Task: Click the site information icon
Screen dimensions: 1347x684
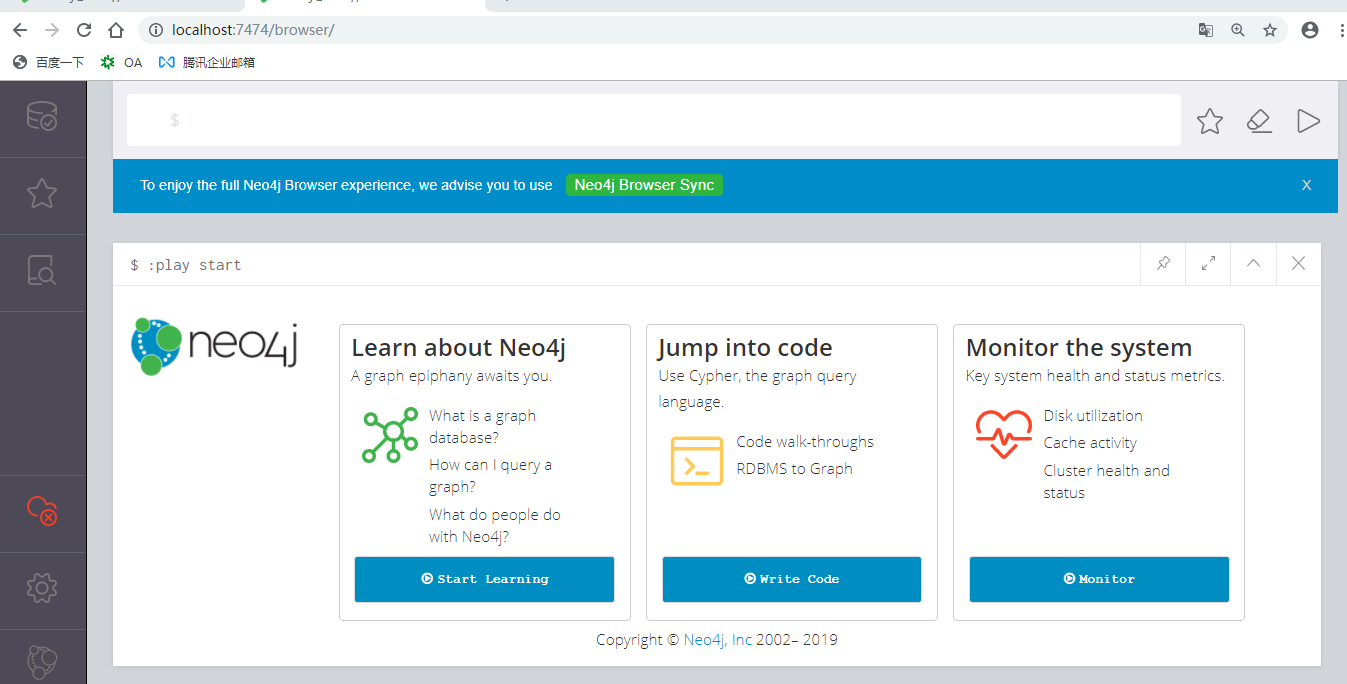Action: click(155, 30)
